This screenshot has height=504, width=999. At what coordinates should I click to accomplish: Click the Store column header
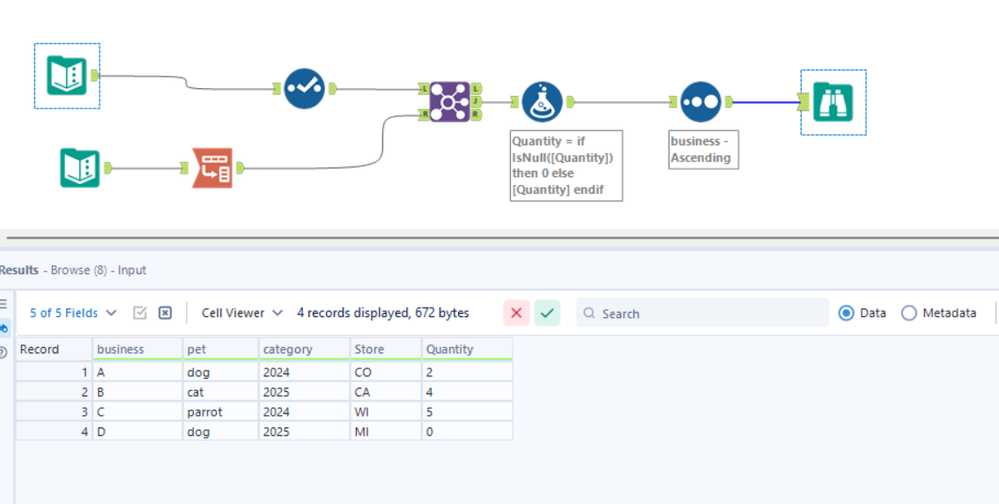click(x=385, y=349)
